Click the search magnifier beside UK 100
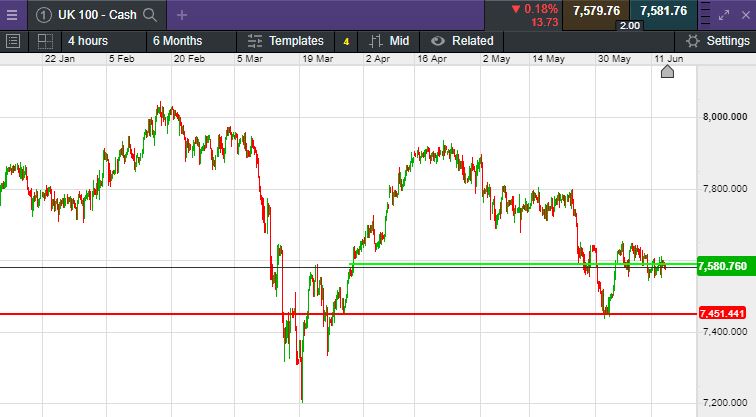Image resolution: width=756 pixels, height=417 pixels. pyautogui.click(x=150, y=15)
